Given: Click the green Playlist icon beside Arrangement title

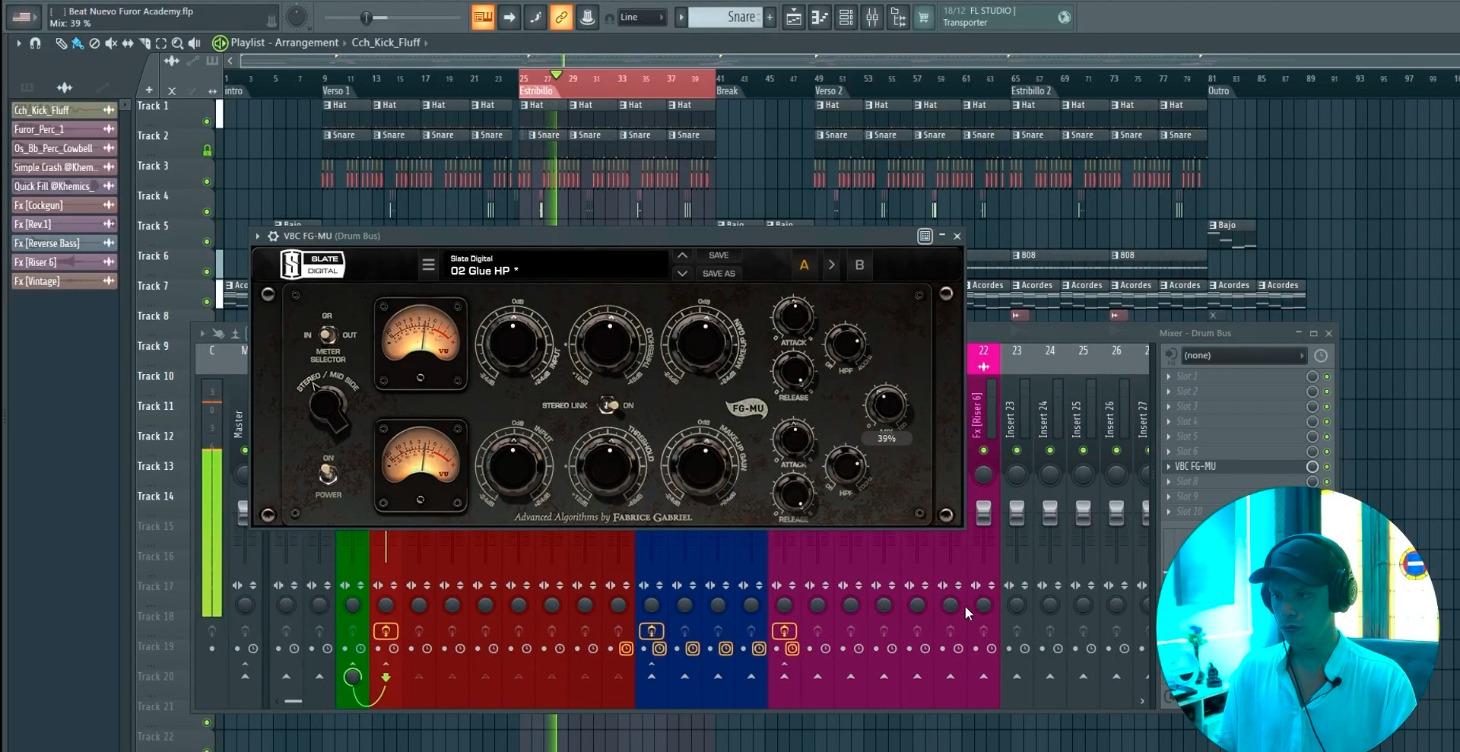Looking at the screenshot, I should click(x=219, y=43).
